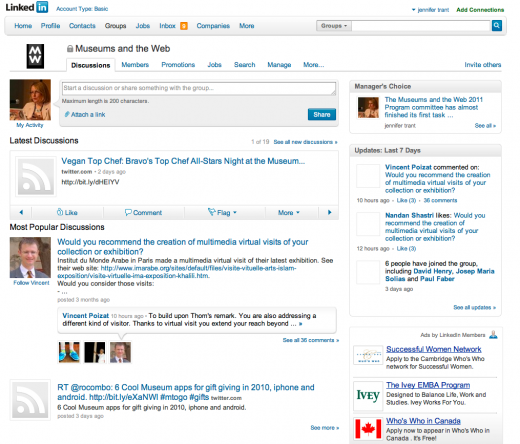
Task: Open the Inbox notification badge
Action: [x=184, y=26]
